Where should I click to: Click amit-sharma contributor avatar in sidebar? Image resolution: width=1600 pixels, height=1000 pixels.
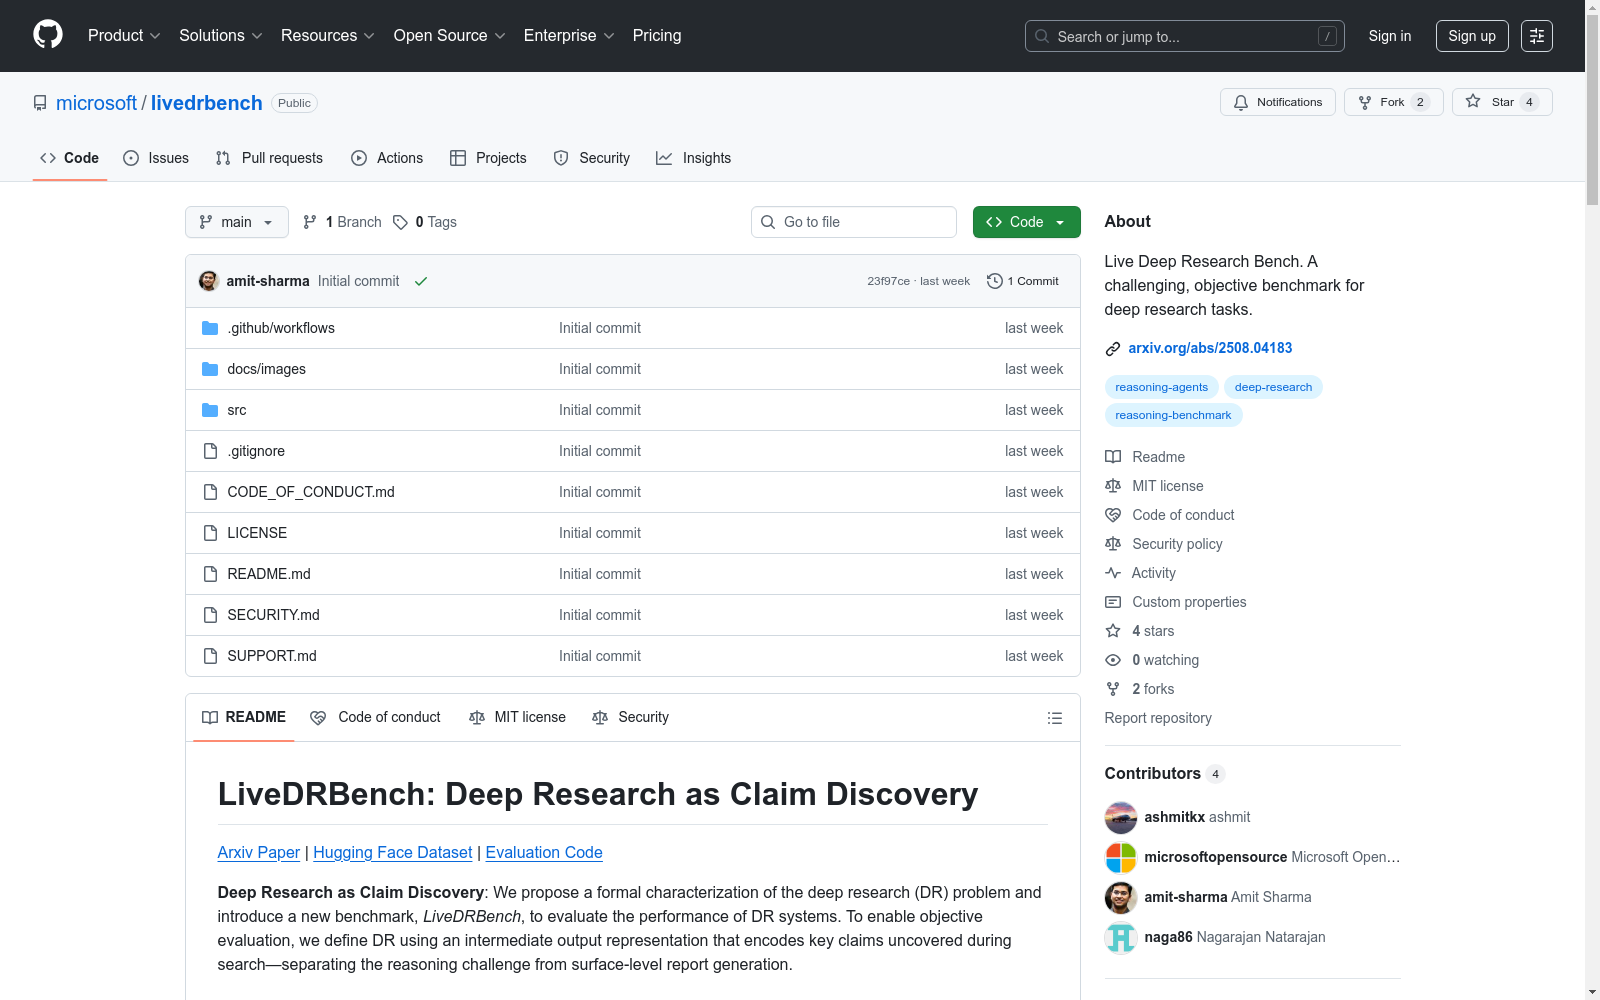pos(1121,897)
